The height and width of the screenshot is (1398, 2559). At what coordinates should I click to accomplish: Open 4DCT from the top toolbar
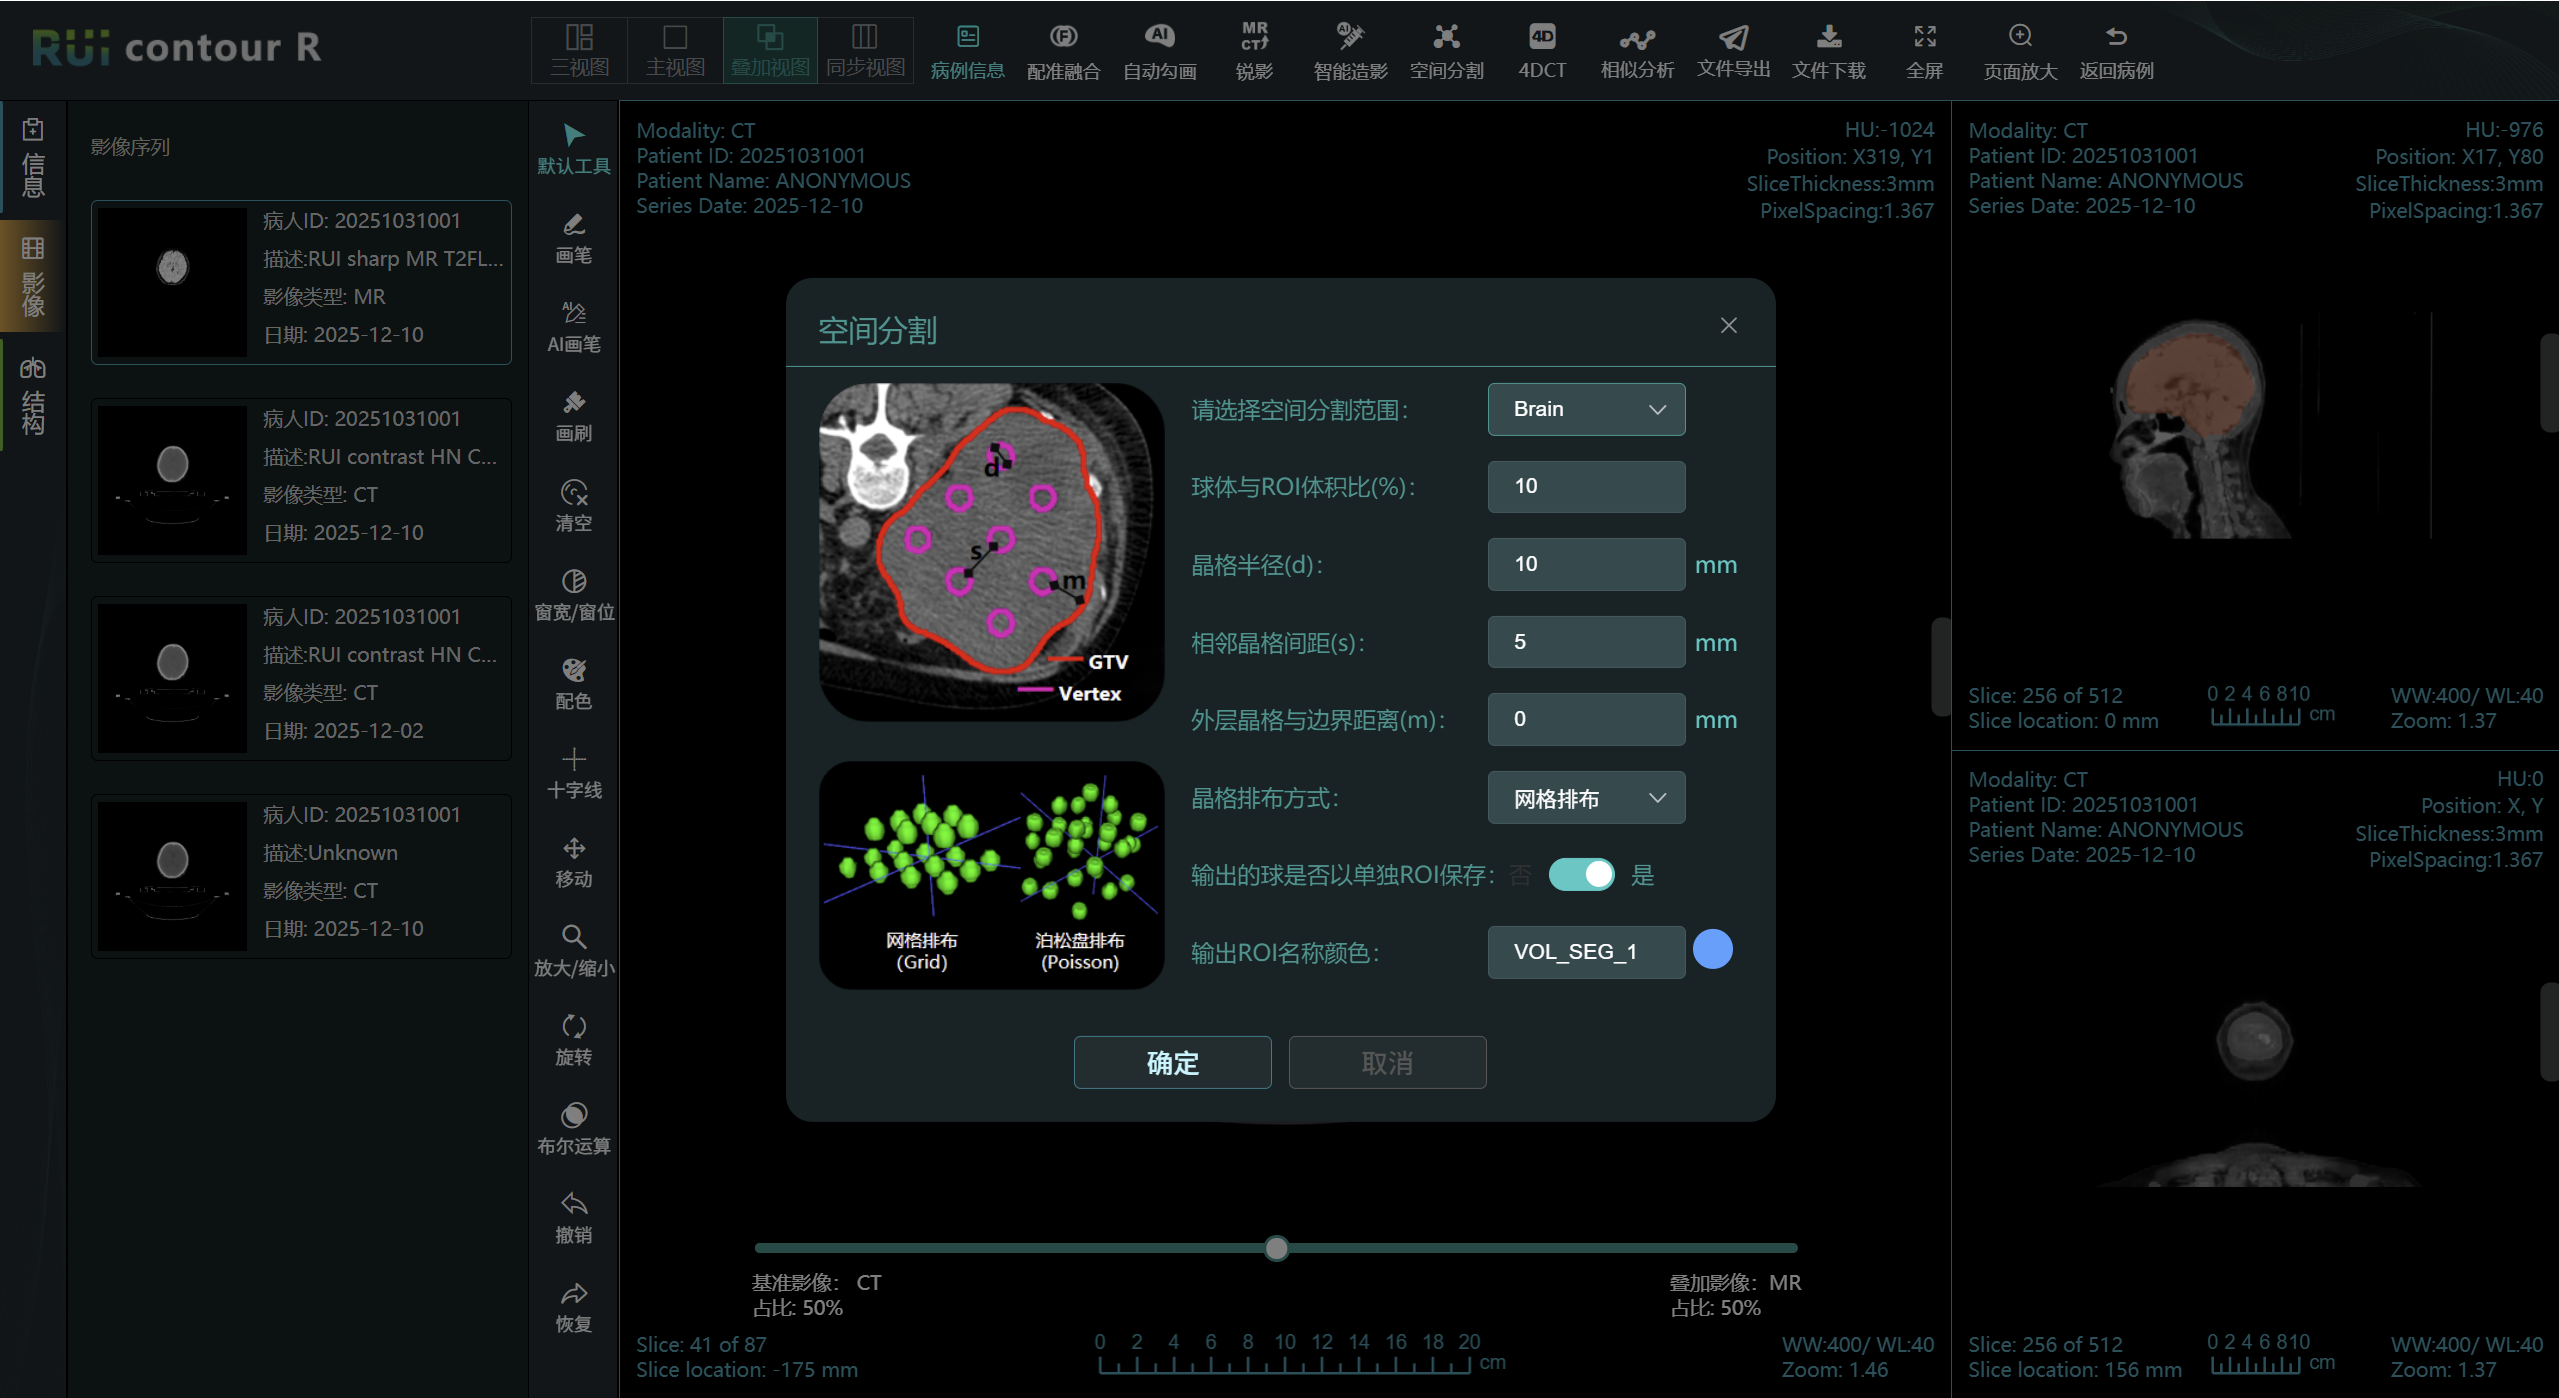click(x=1541, y=50)
